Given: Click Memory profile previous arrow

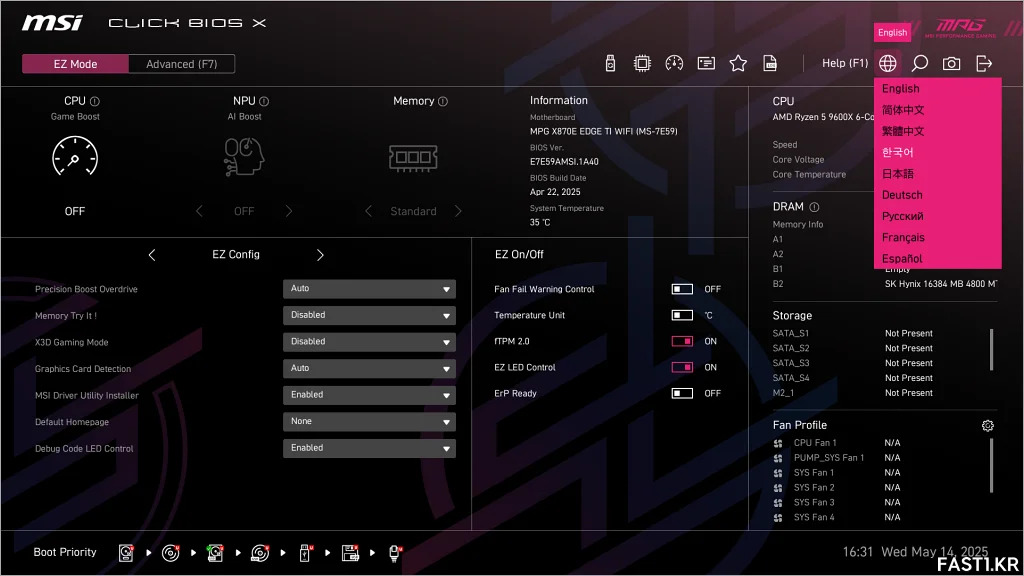Looking at the screenshot, I should coord(368,211).
